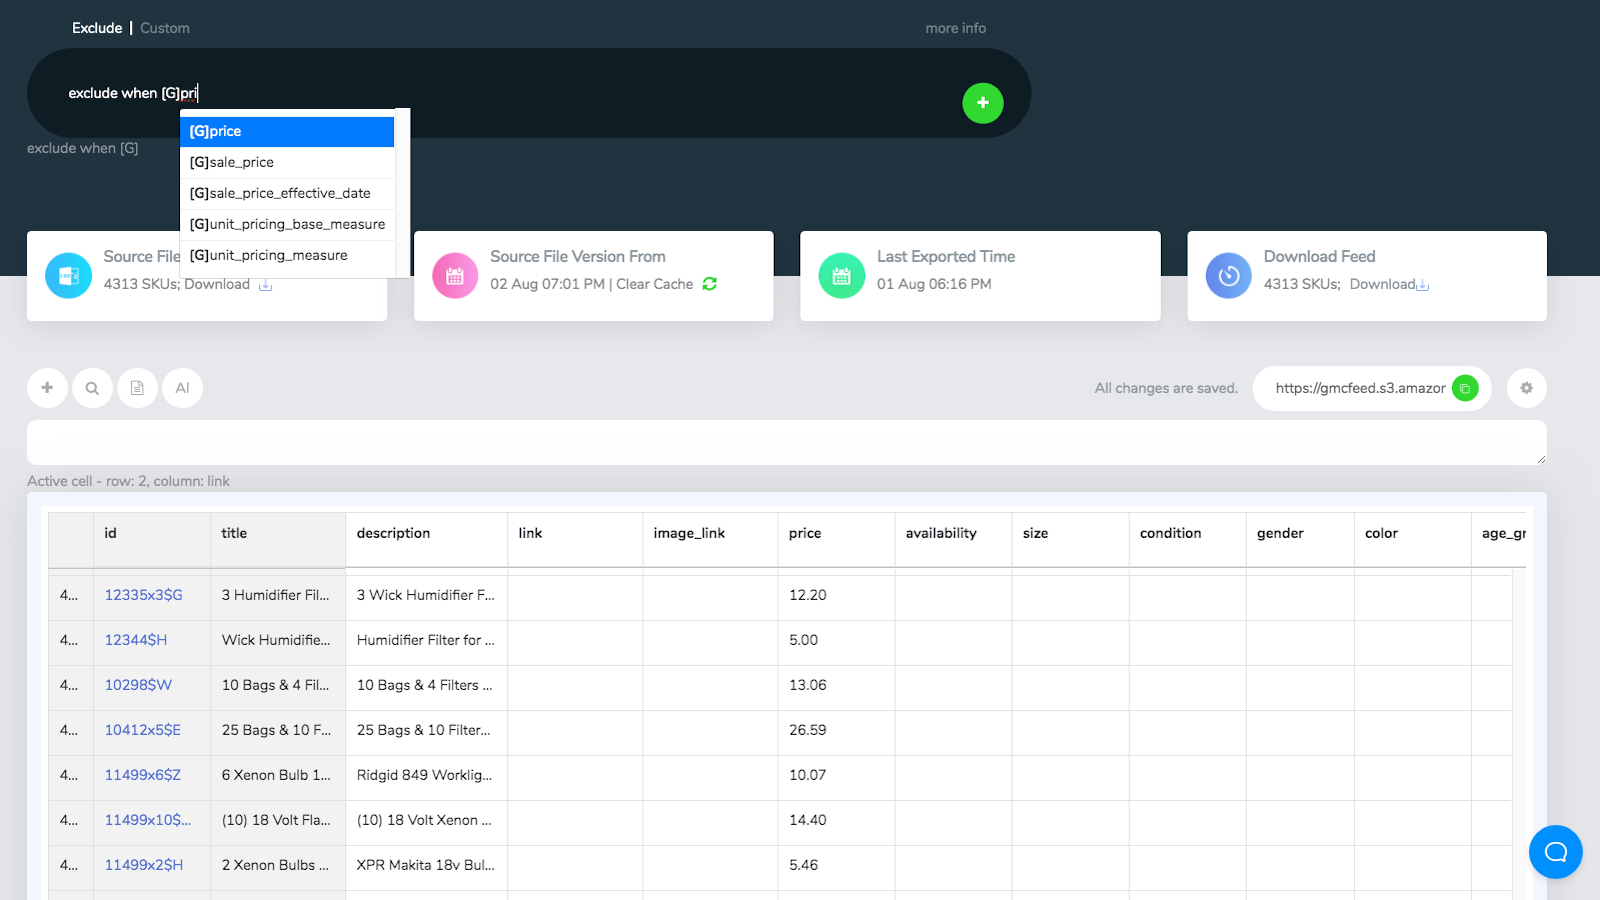Image resolution: width=1600 pixels, height=900 pixels.
Task: Refresh using the Clear Cache refresh icon
Action: 709,284
